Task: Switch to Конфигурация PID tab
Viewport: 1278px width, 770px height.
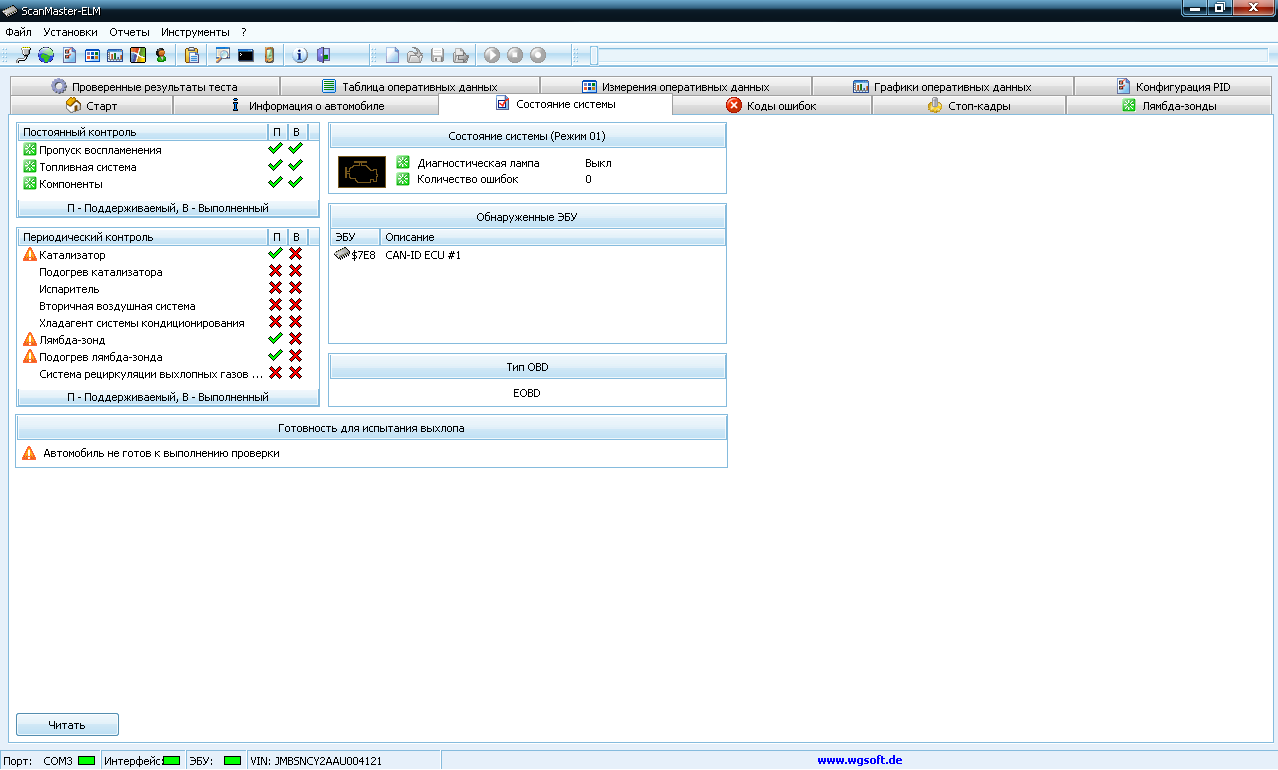Action: [x=1173, y=87]
